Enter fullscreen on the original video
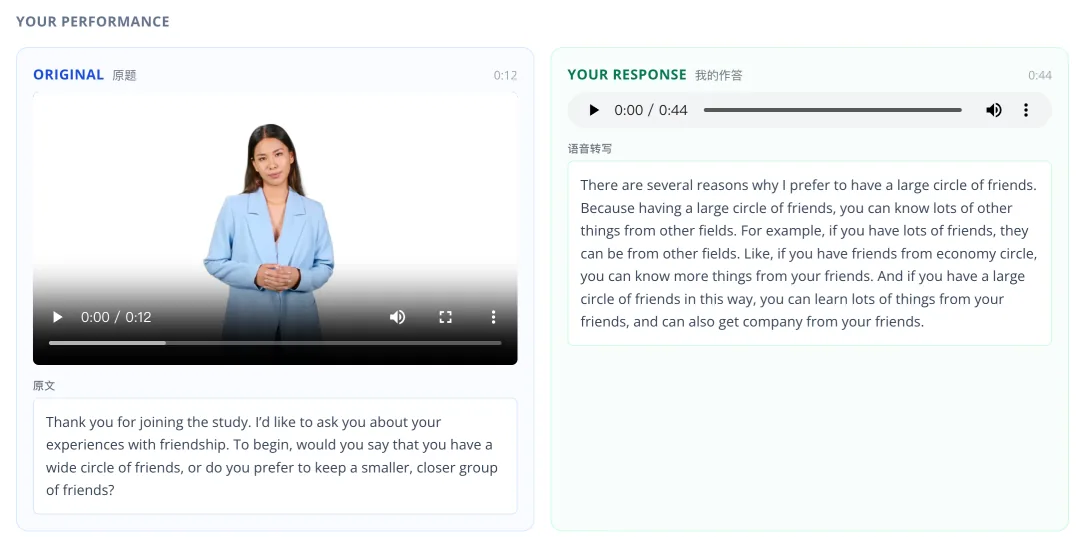This screenshot has width=1080, height=537. 446,317
